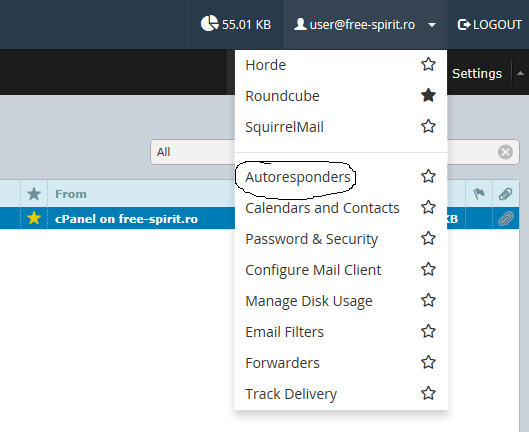Sort messages by From column
Viewport: 529px width, 432px height.
click(71, 194)
